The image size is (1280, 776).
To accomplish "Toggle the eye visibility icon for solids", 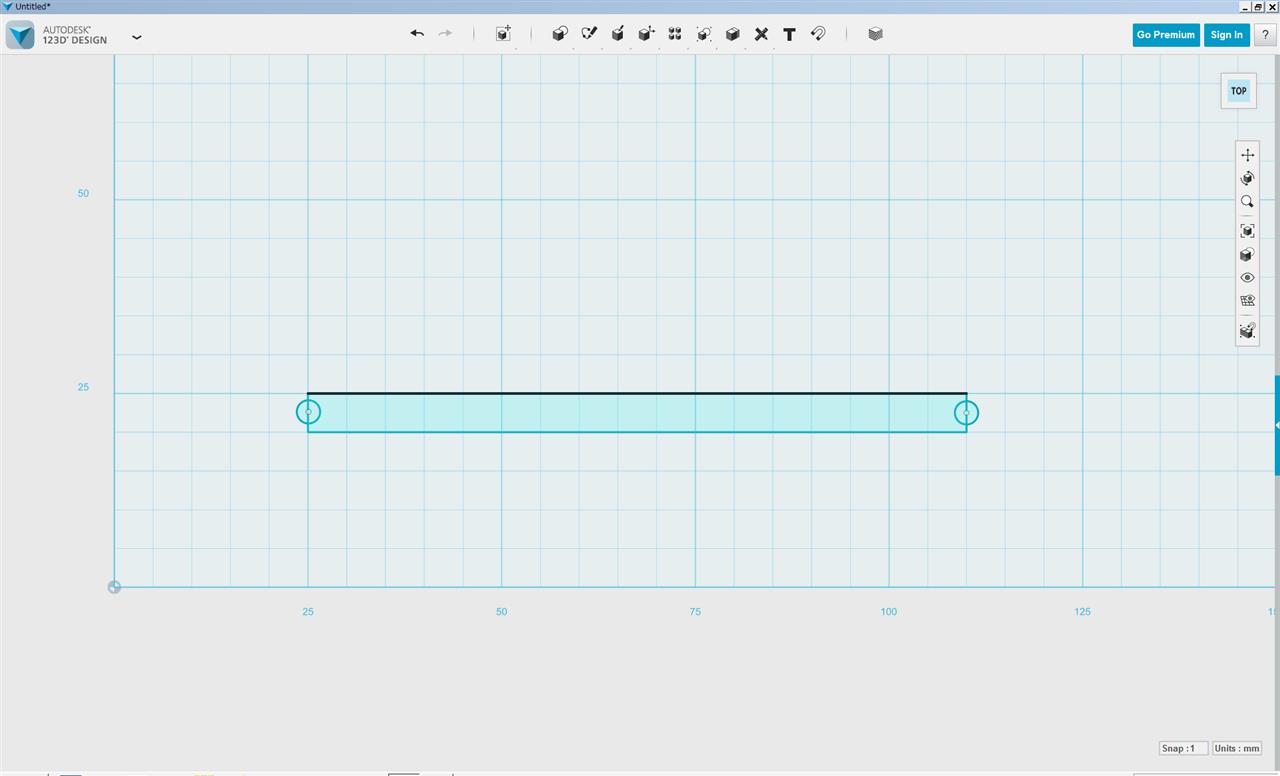I will (1247, 278).
